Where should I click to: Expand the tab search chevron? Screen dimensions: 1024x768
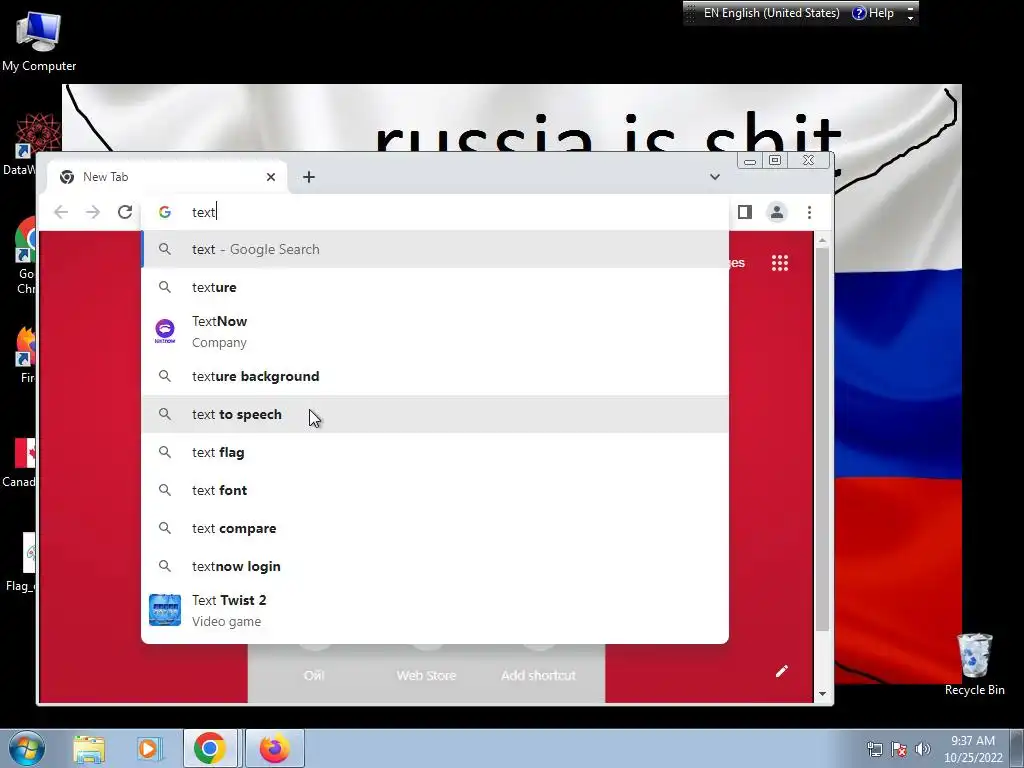coord(714,177)
